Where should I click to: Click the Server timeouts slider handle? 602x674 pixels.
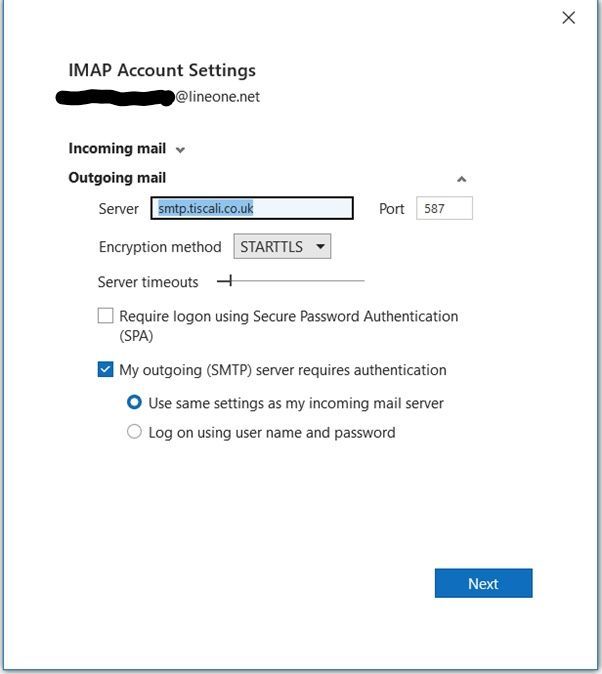click(231, 282)
